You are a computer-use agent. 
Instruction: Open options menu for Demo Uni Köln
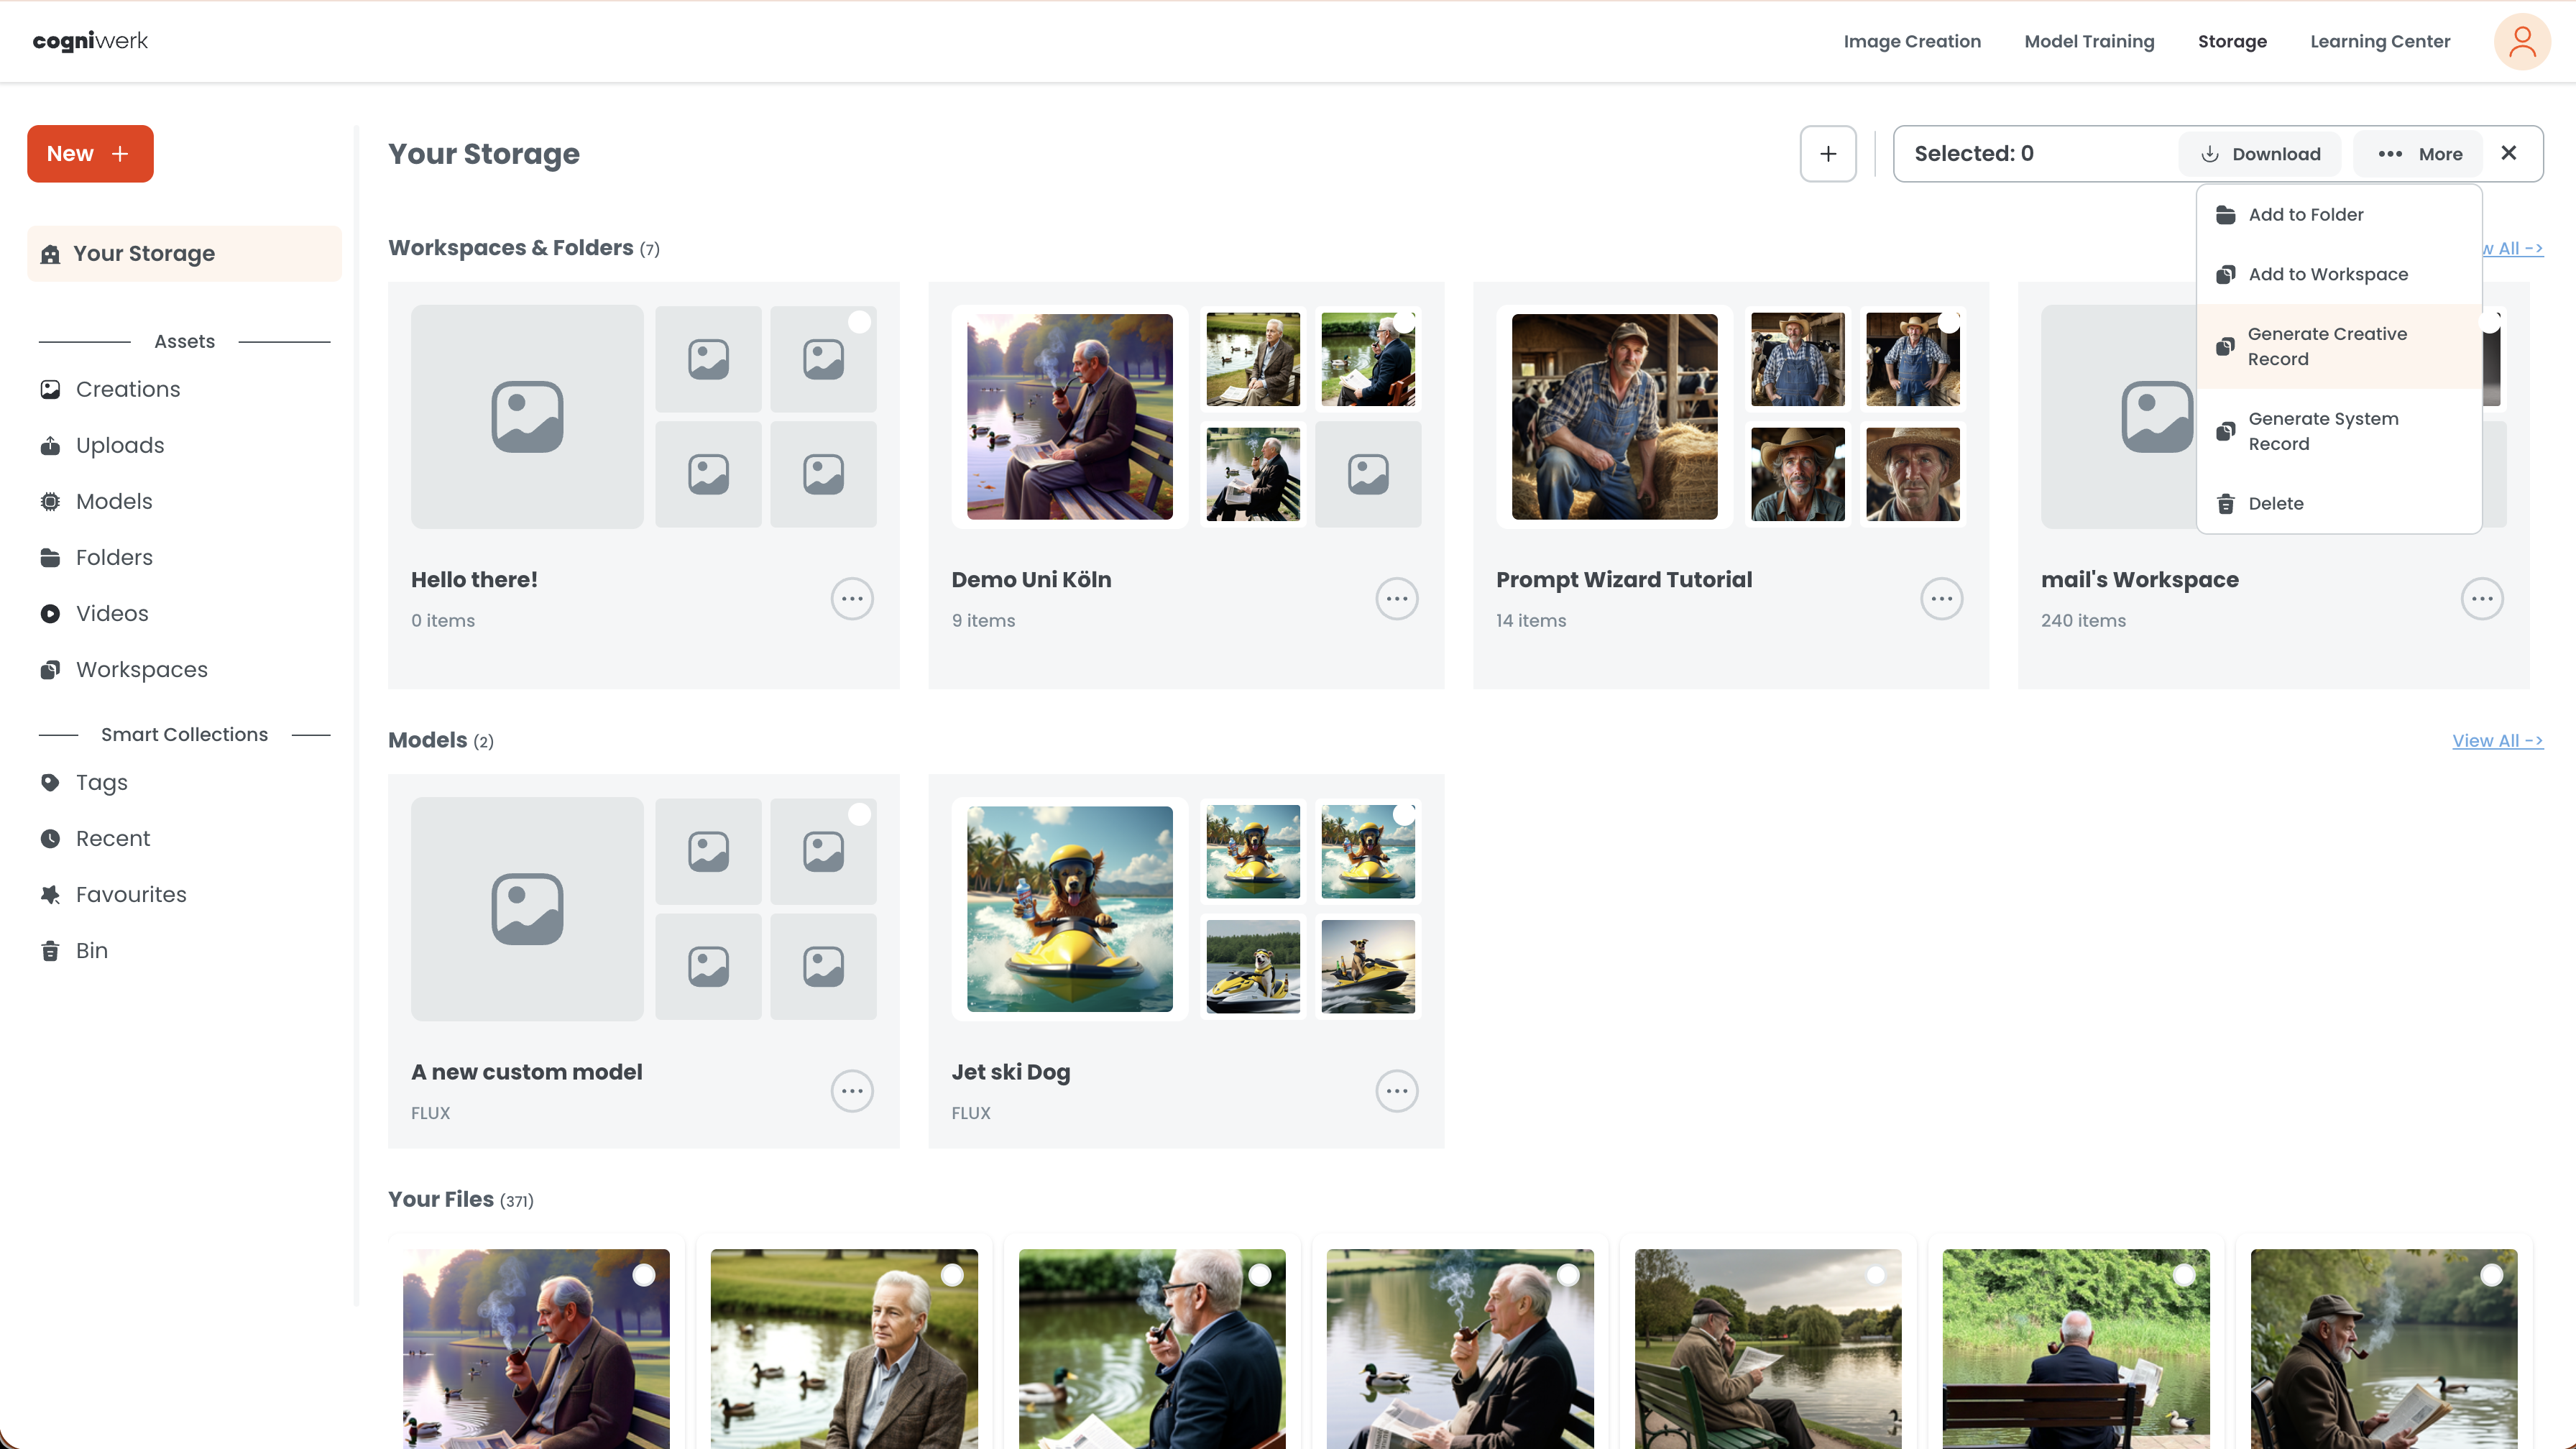pyautogui.click(x=1396, y=599)
